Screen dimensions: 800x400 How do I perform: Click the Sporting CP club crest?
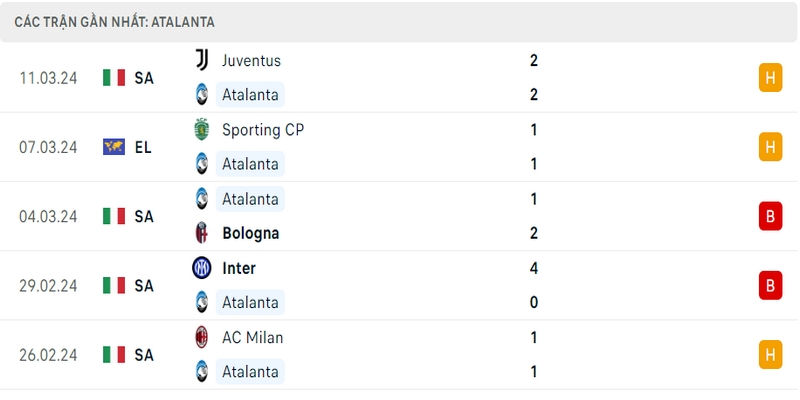pos(202,130)
